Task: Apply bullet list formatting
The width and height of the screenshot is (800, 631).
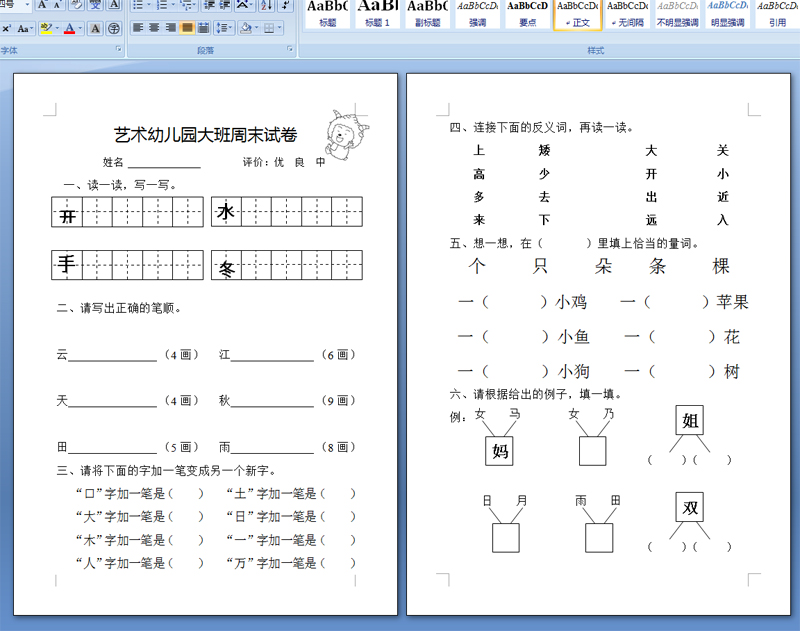Action: point(138,5)
